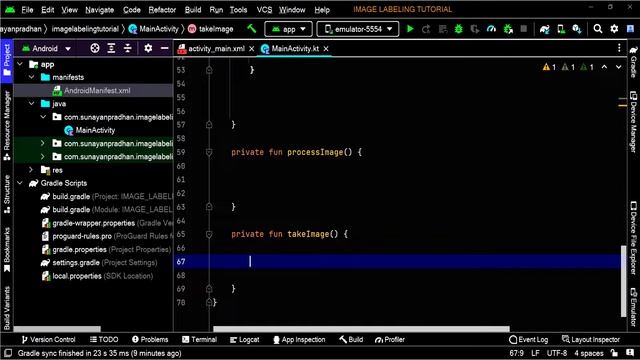
Task: Click takeImage breadcrumb in navigation bar
Action: coord(211,29)
